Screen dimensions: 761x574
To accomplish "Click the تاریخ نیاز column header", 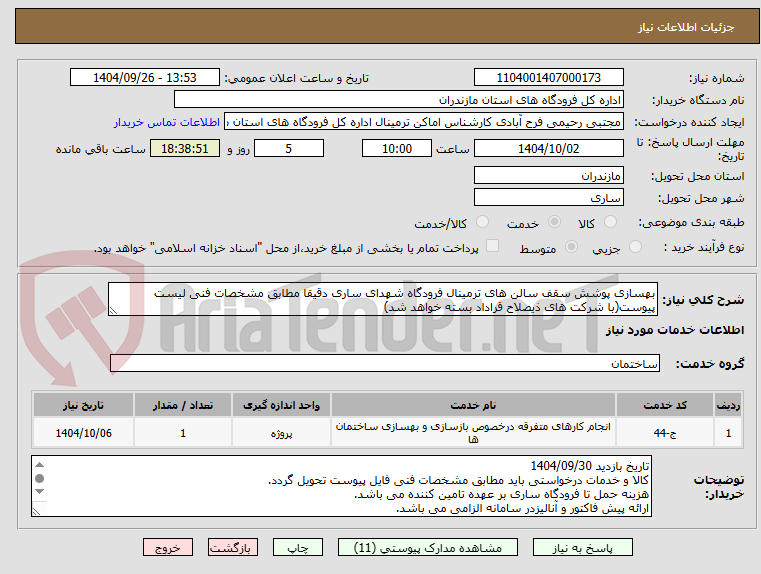I will click(83, 405).
